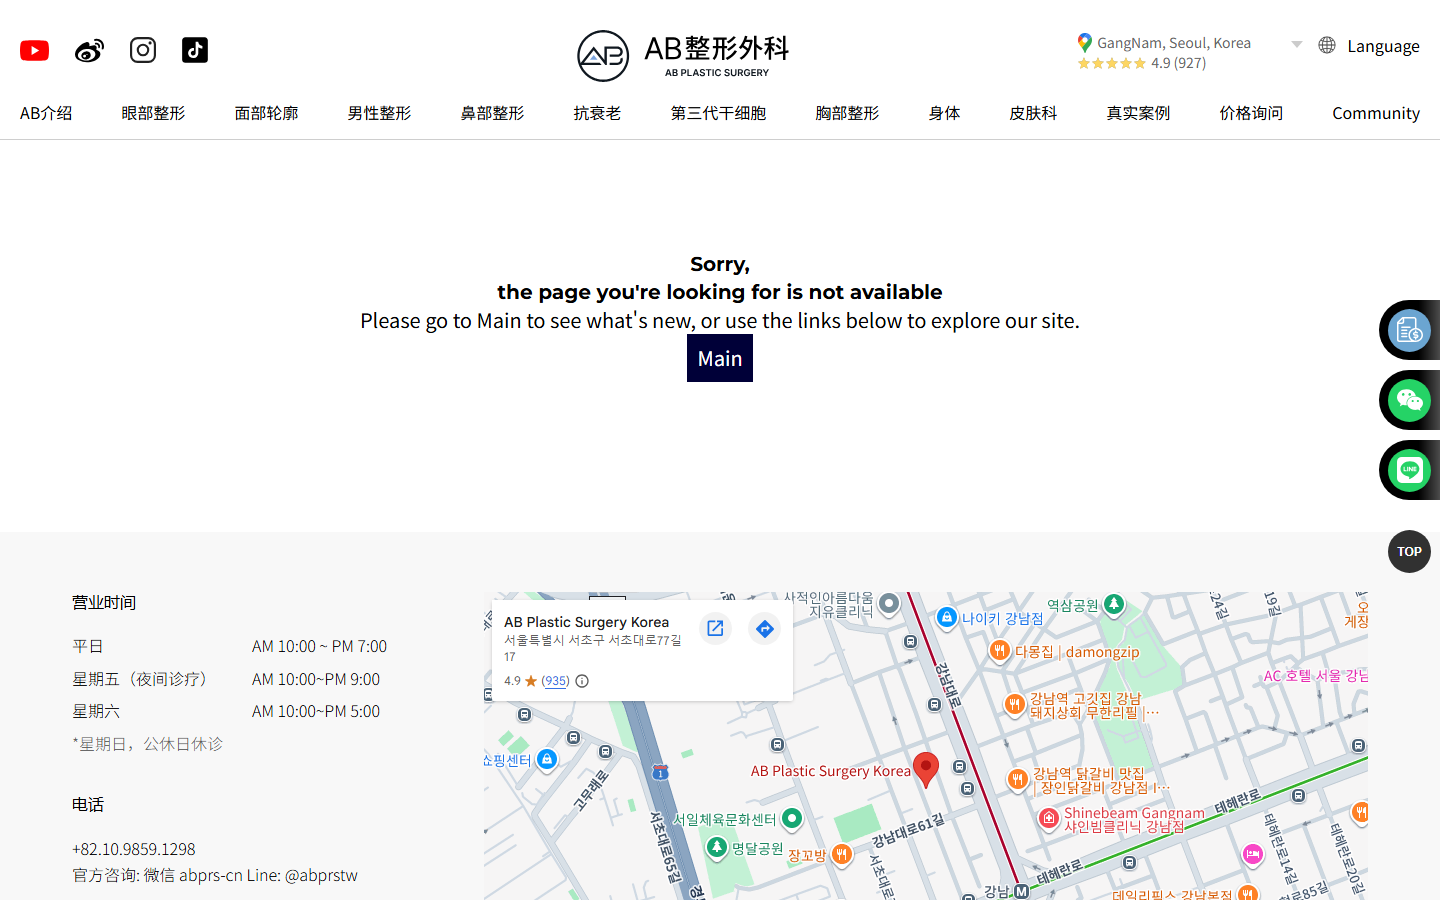Click the AB Plastic Surgery logo

(683, 55)
